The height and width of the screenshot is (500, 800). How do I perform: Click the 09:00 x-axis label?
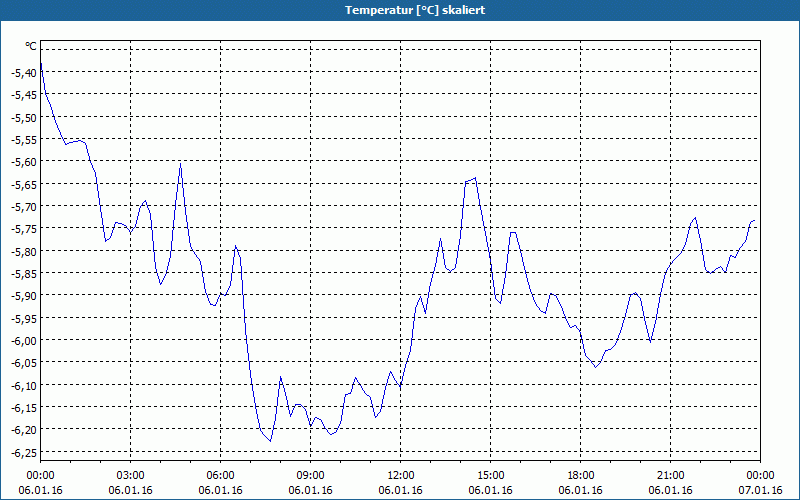click(x=311, y=476)
